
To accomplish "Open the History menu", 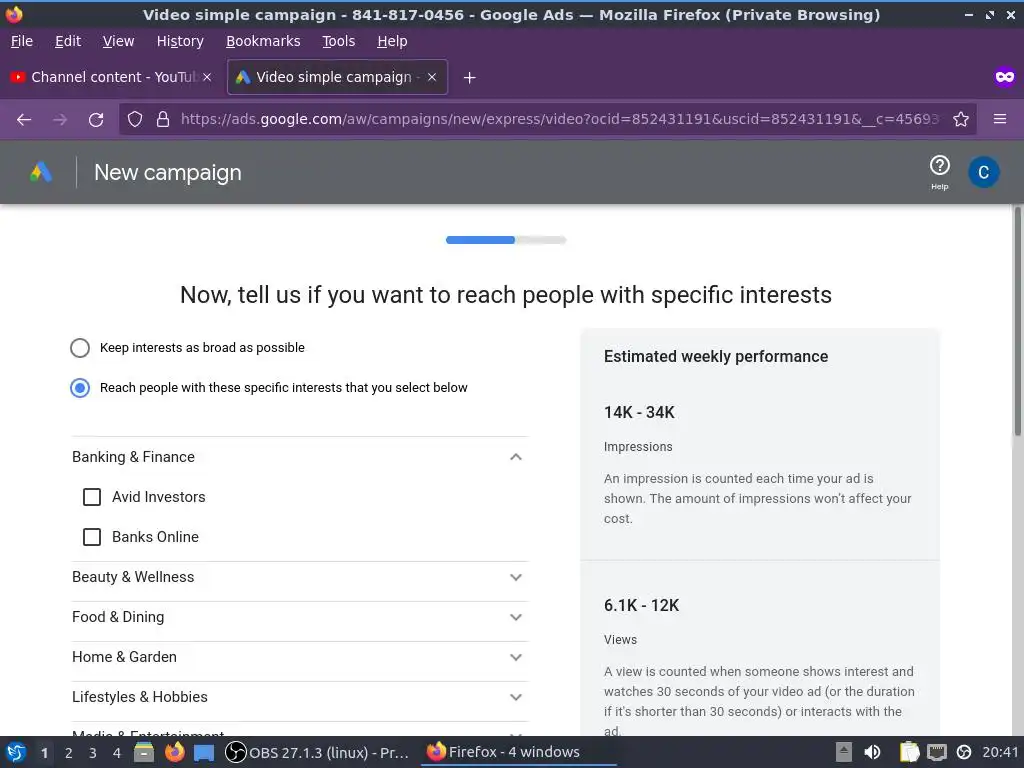I will click(180, 41).
